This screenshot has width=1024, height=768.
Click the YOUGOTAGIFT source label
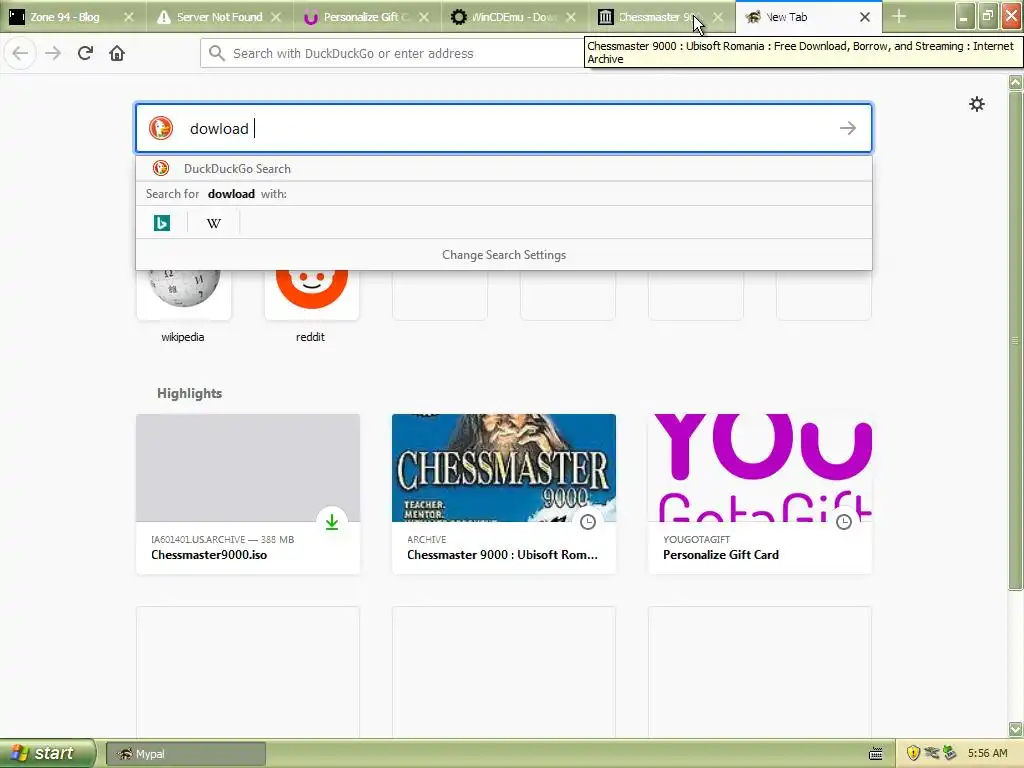[x=696, y=539]
